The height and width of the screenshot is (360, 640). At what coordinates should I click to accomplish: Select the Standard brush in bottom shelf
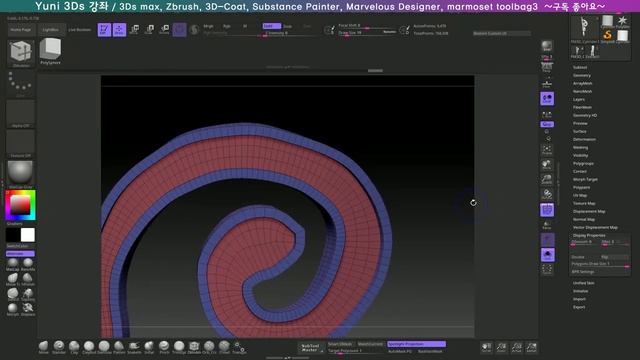(59, 347)
